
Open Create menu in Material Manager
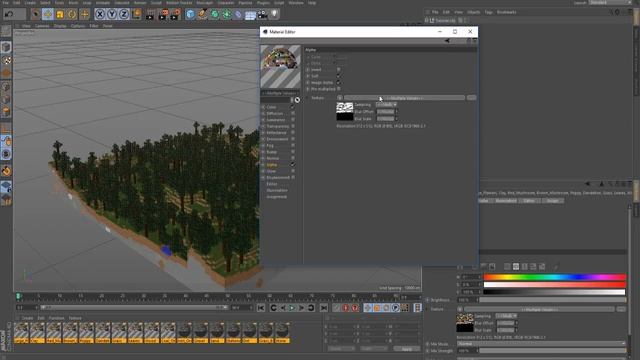click(x=27, y=318)
